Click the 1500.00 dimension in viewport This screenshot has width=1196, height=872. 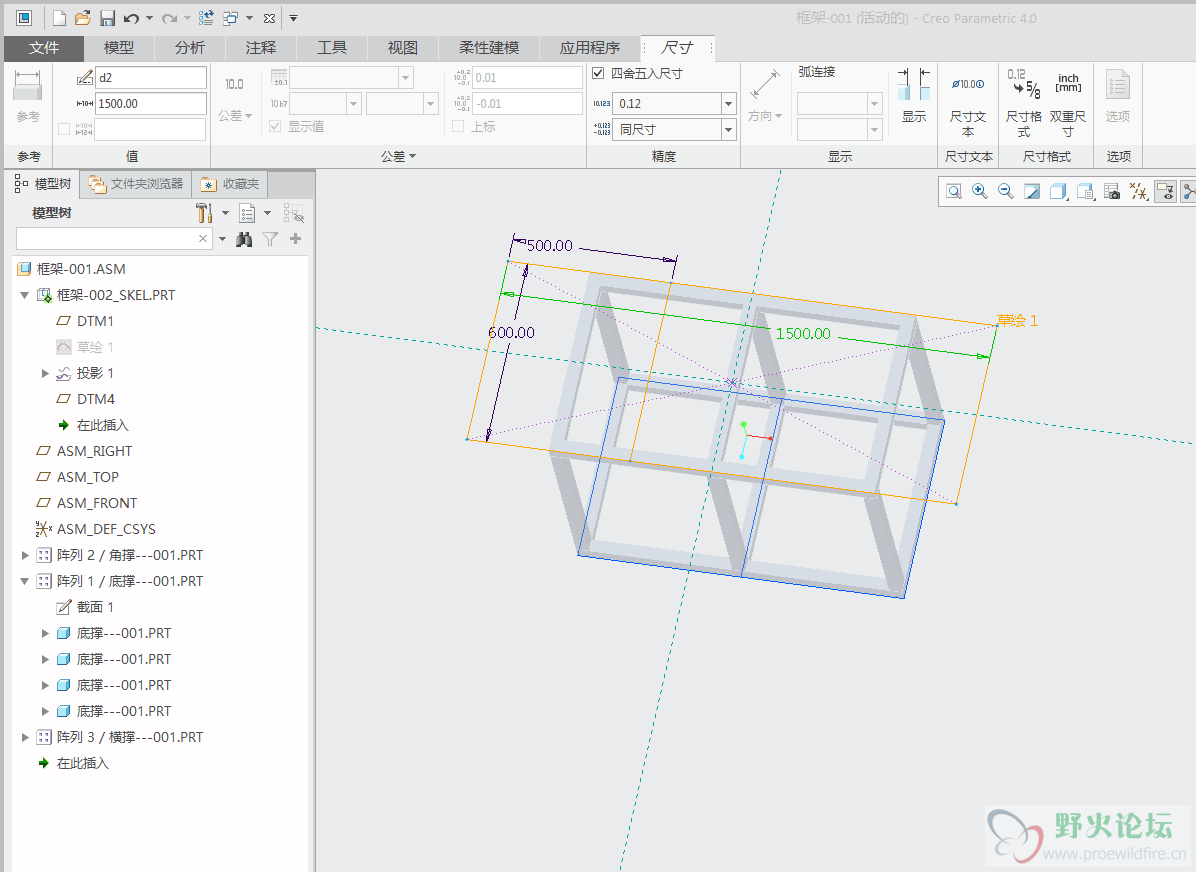(802, 333)
